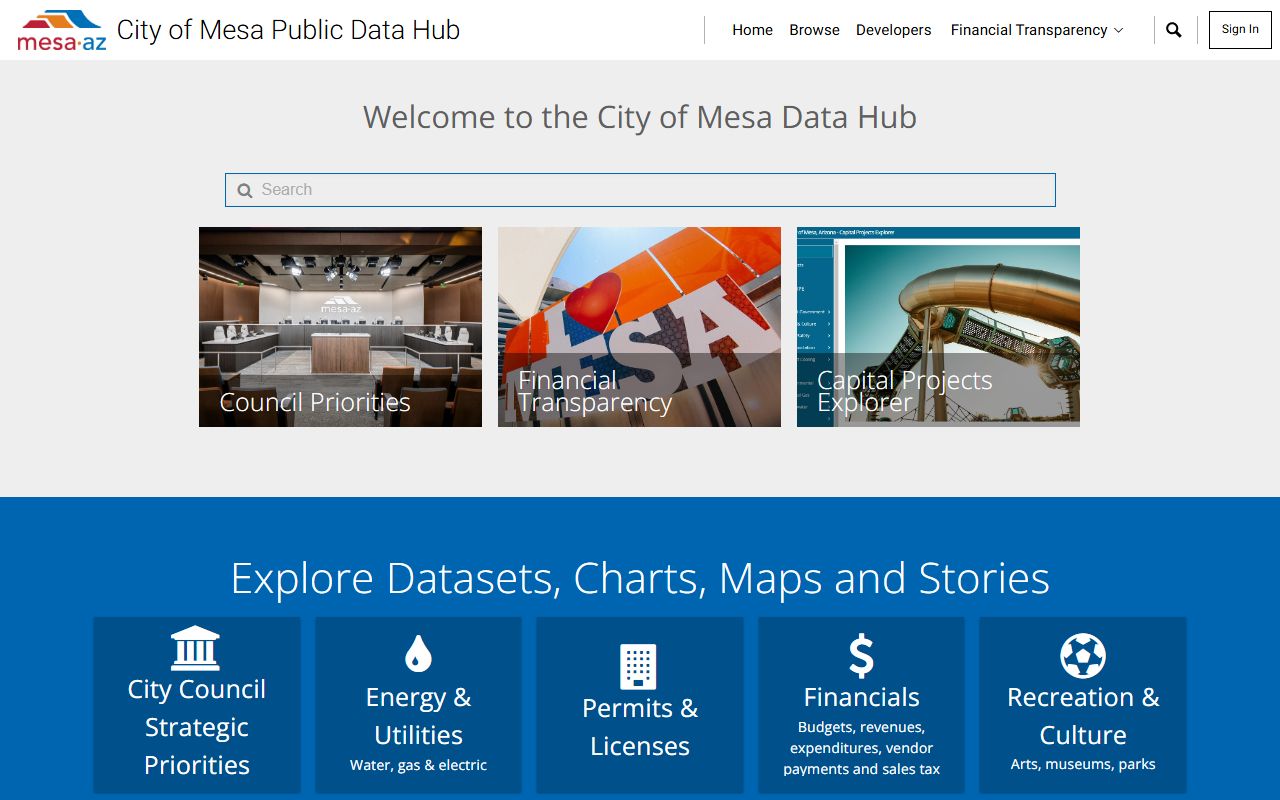This screenshot has height=800, width=1280.
Task: Open the Developers menu item
Action: pos(893,30)
